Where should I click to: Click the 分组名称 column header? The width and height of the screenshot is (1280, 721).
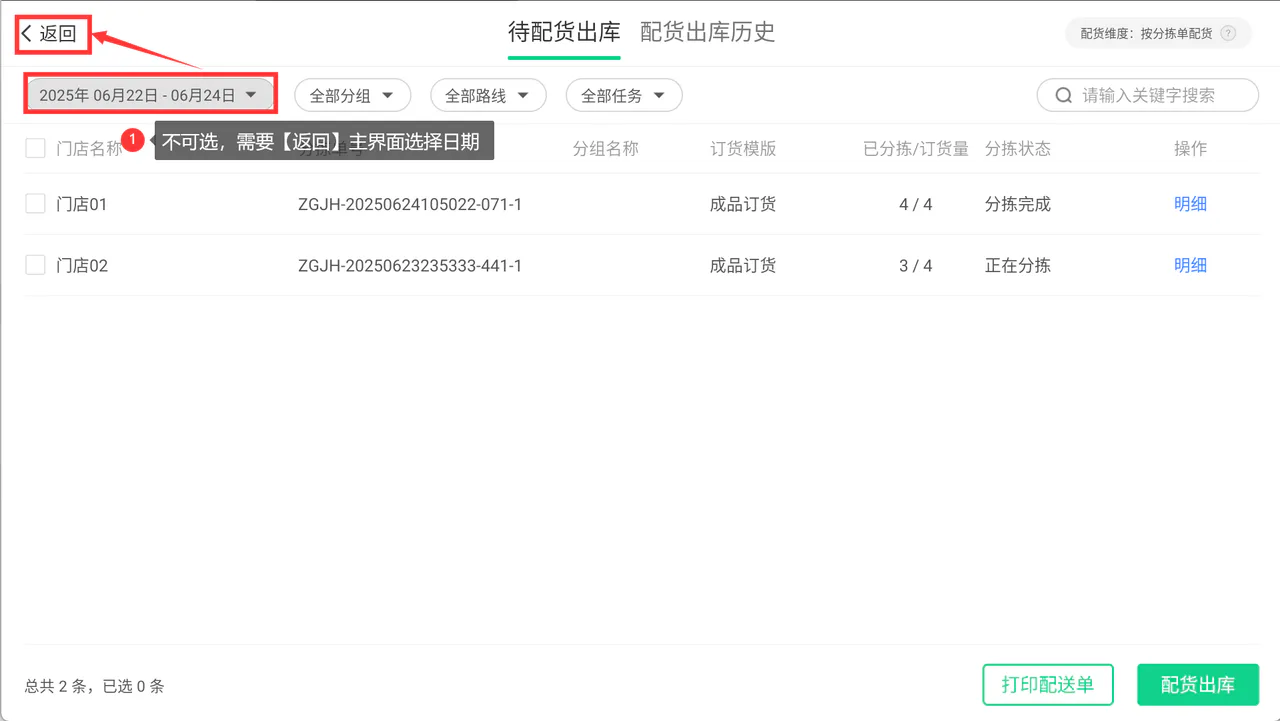(x=606, y=149)
